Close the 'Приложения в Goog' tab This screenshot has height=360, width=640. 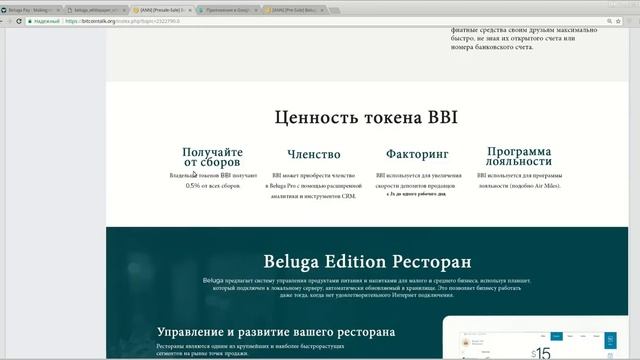coord(256,10)
